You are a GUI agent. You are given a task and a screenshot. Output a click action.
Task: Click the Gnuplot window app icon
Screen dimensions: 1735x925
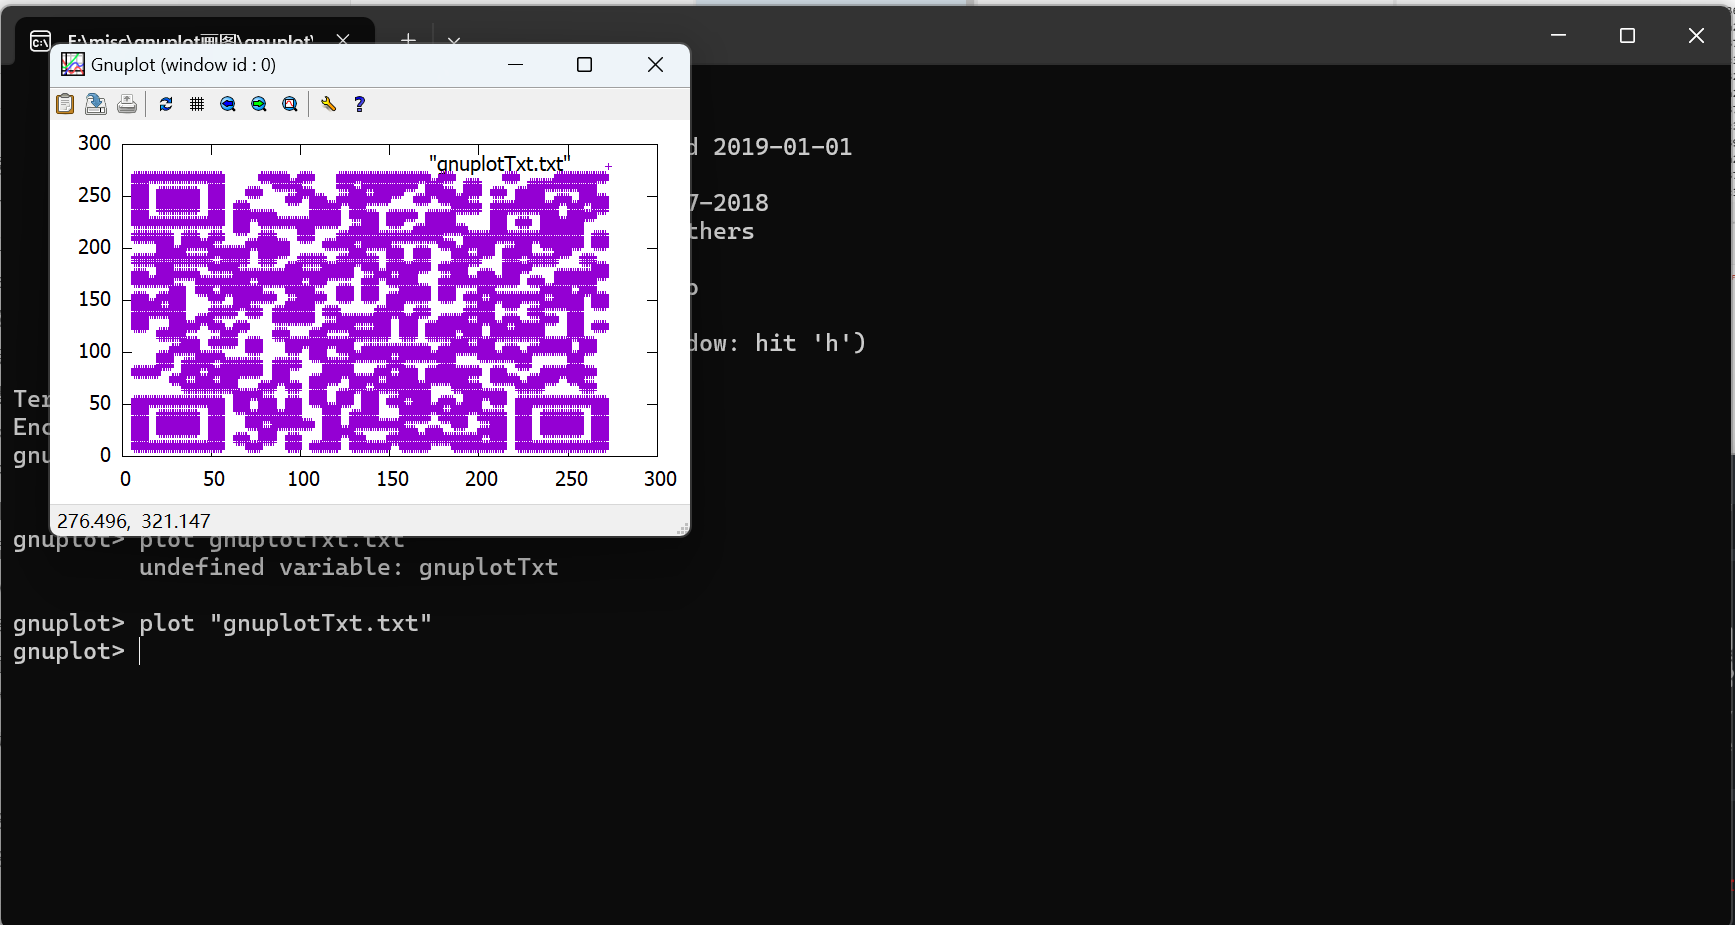[73, 65]
